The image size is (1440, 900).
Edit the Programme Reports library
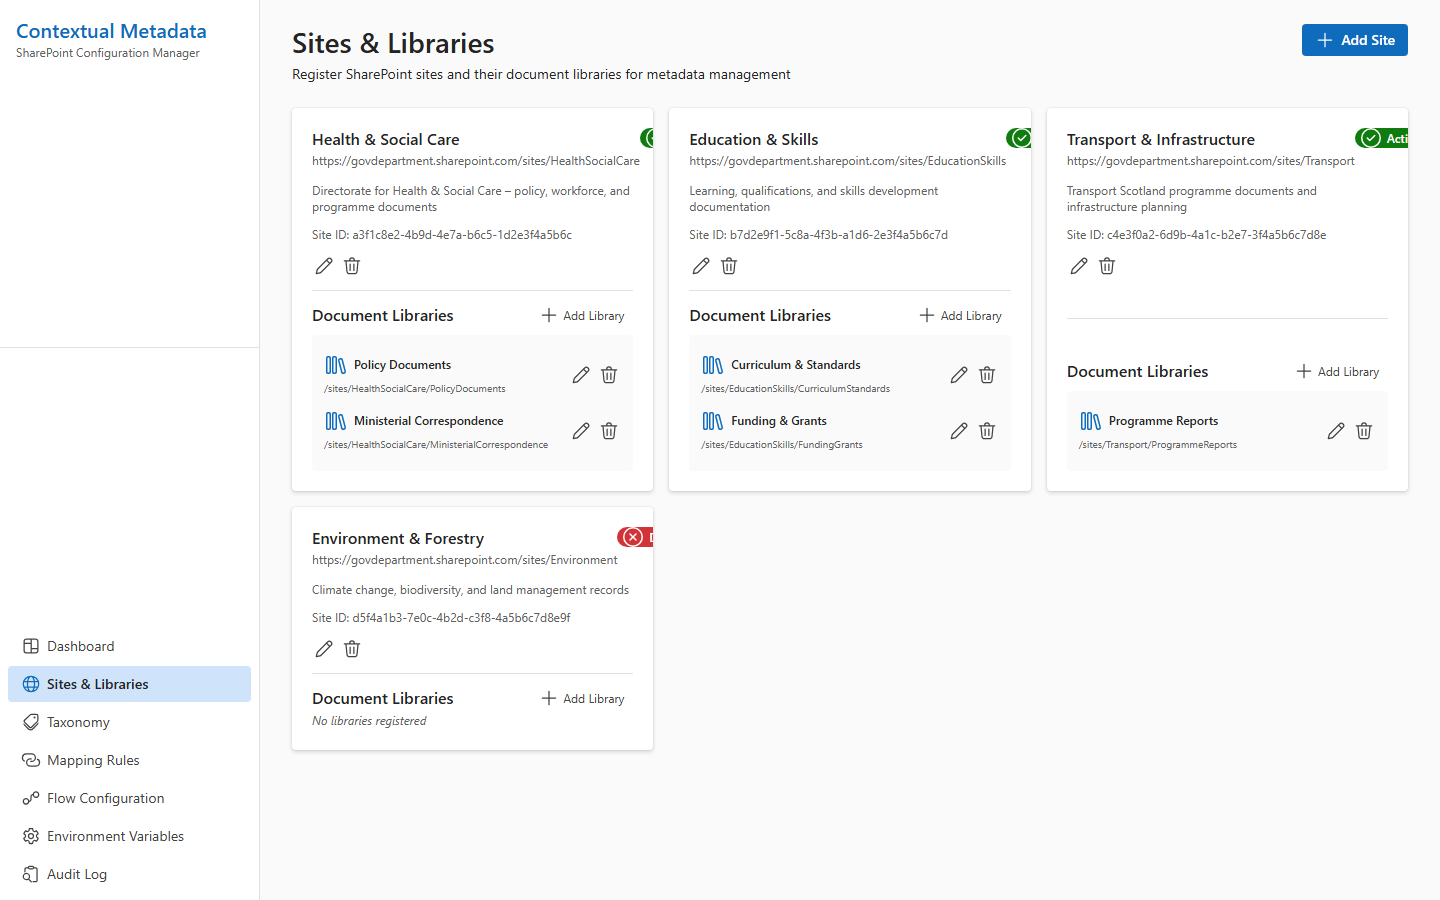pos(1336,431)
